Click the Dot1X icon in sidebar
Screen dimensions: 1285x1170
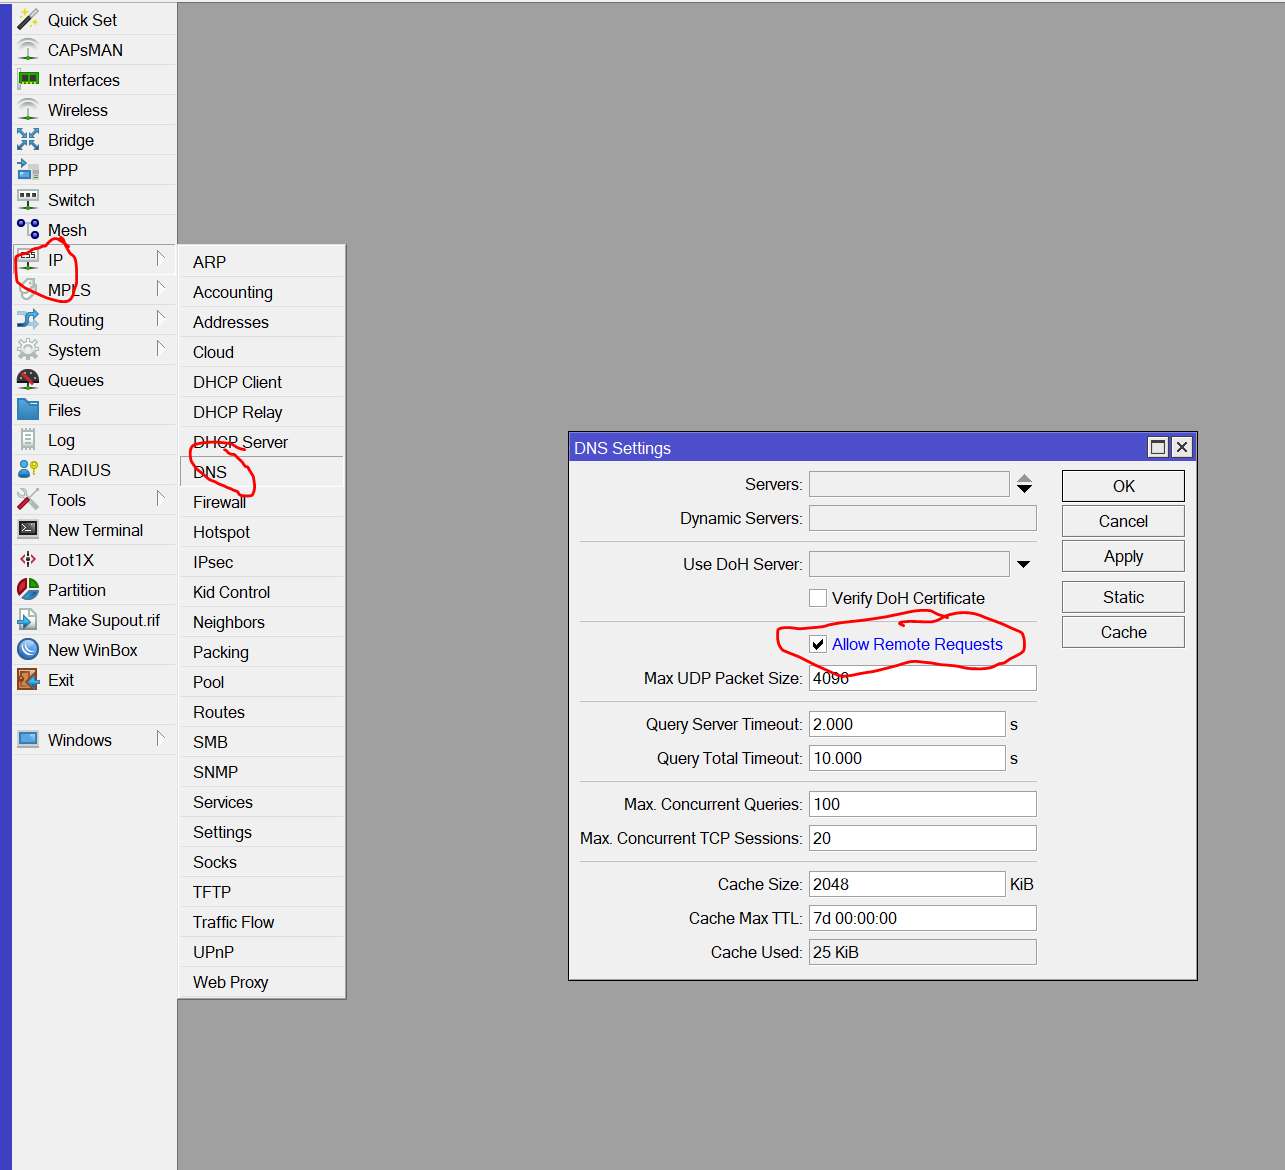pyautogui.click(x=28, y=559)
